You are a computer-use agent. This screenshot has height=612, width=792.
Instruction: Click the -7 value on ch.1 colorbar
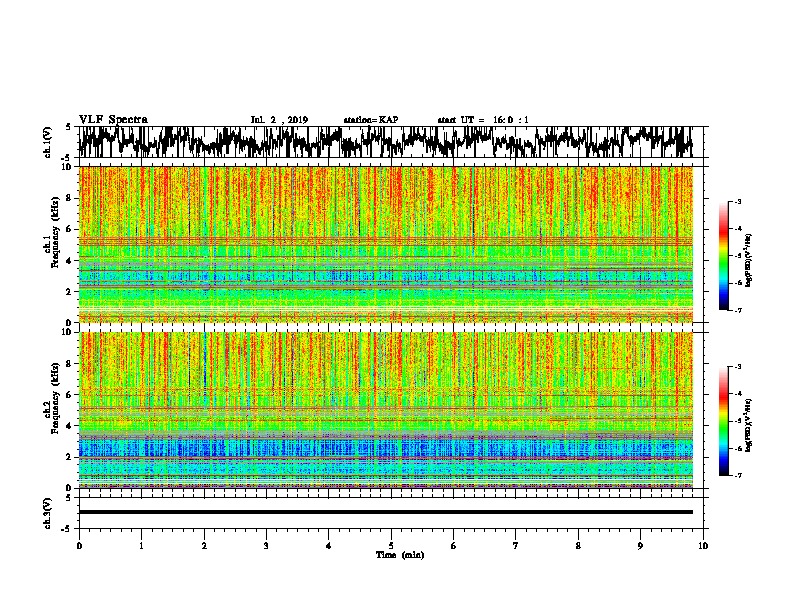pos(738,310)
